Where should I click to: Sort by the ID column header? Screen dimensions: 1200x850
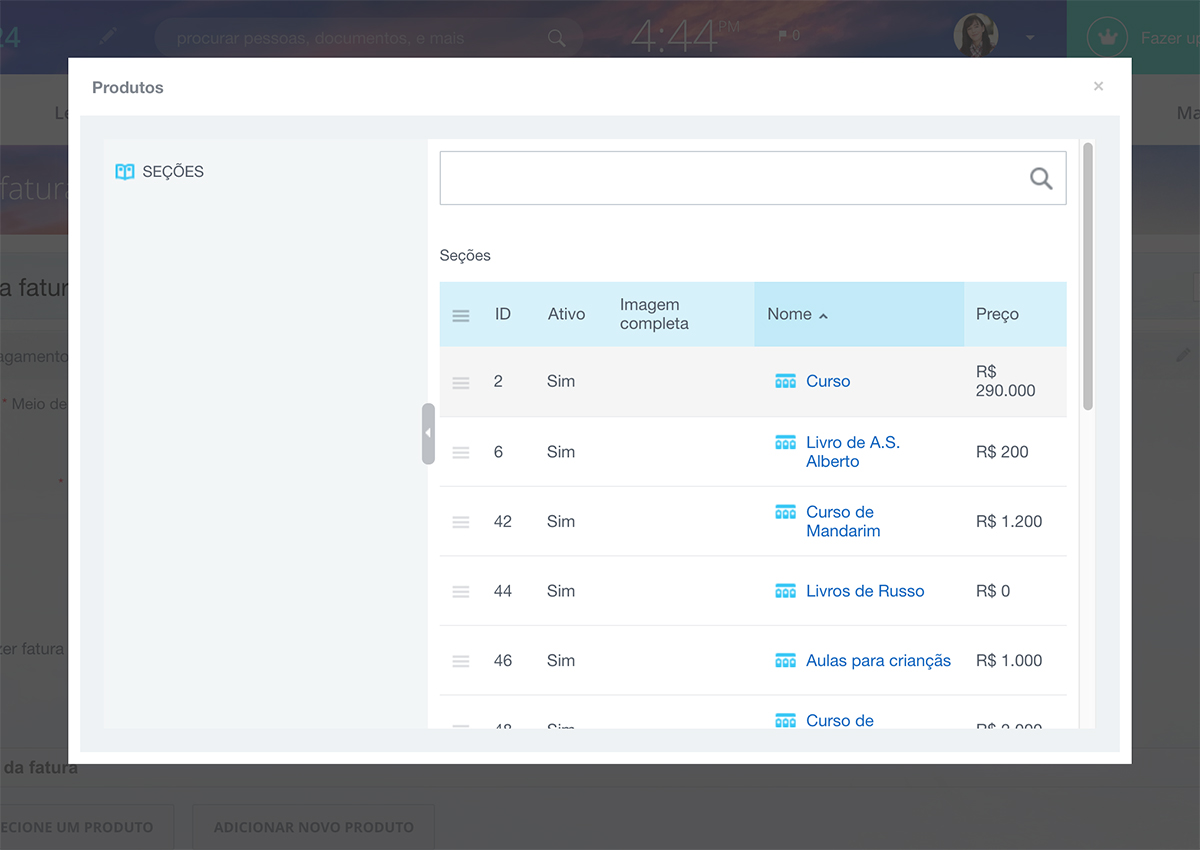503,314
